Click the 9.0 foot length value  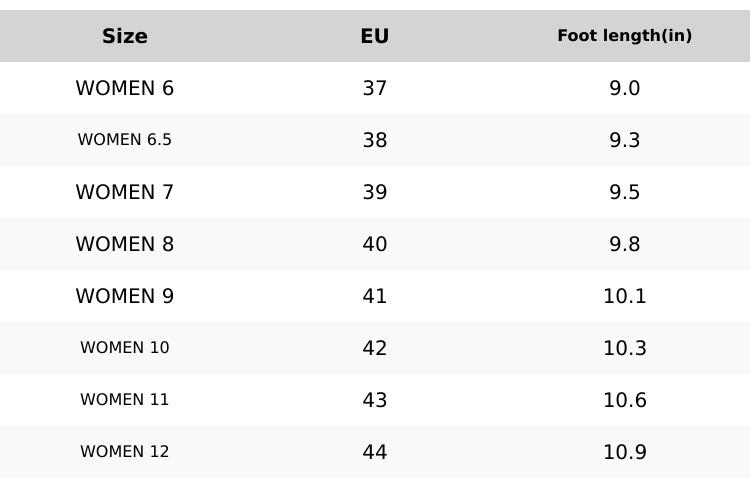[624, 88]
